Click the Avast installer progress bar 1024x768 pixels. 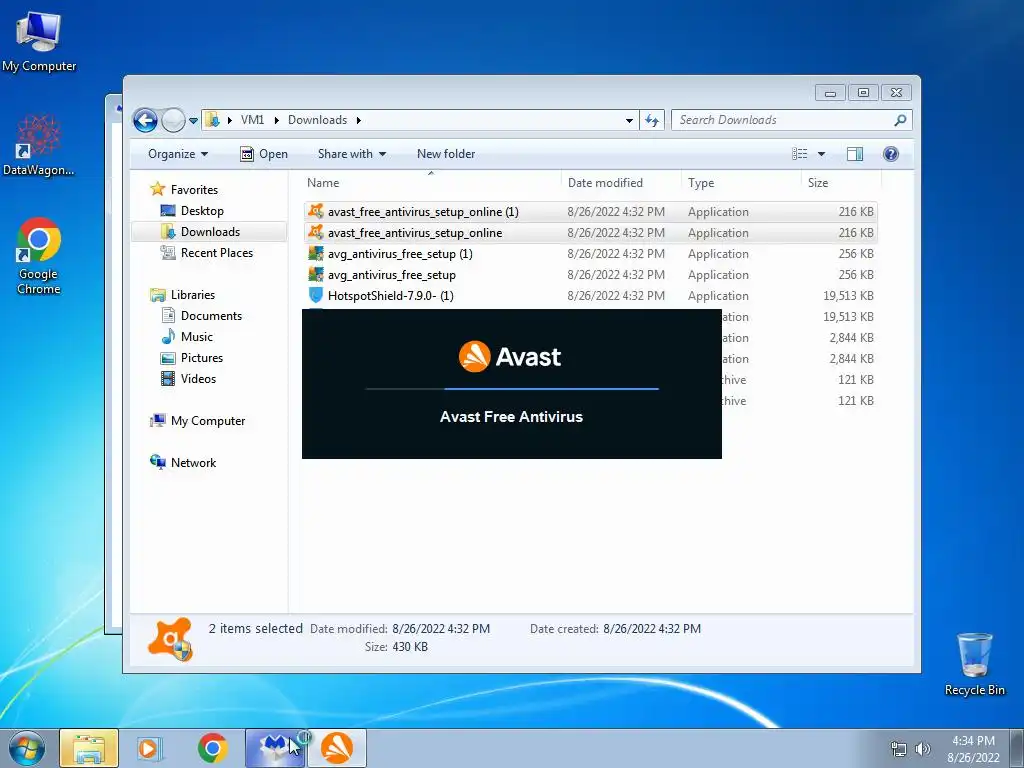click(512, 389)
